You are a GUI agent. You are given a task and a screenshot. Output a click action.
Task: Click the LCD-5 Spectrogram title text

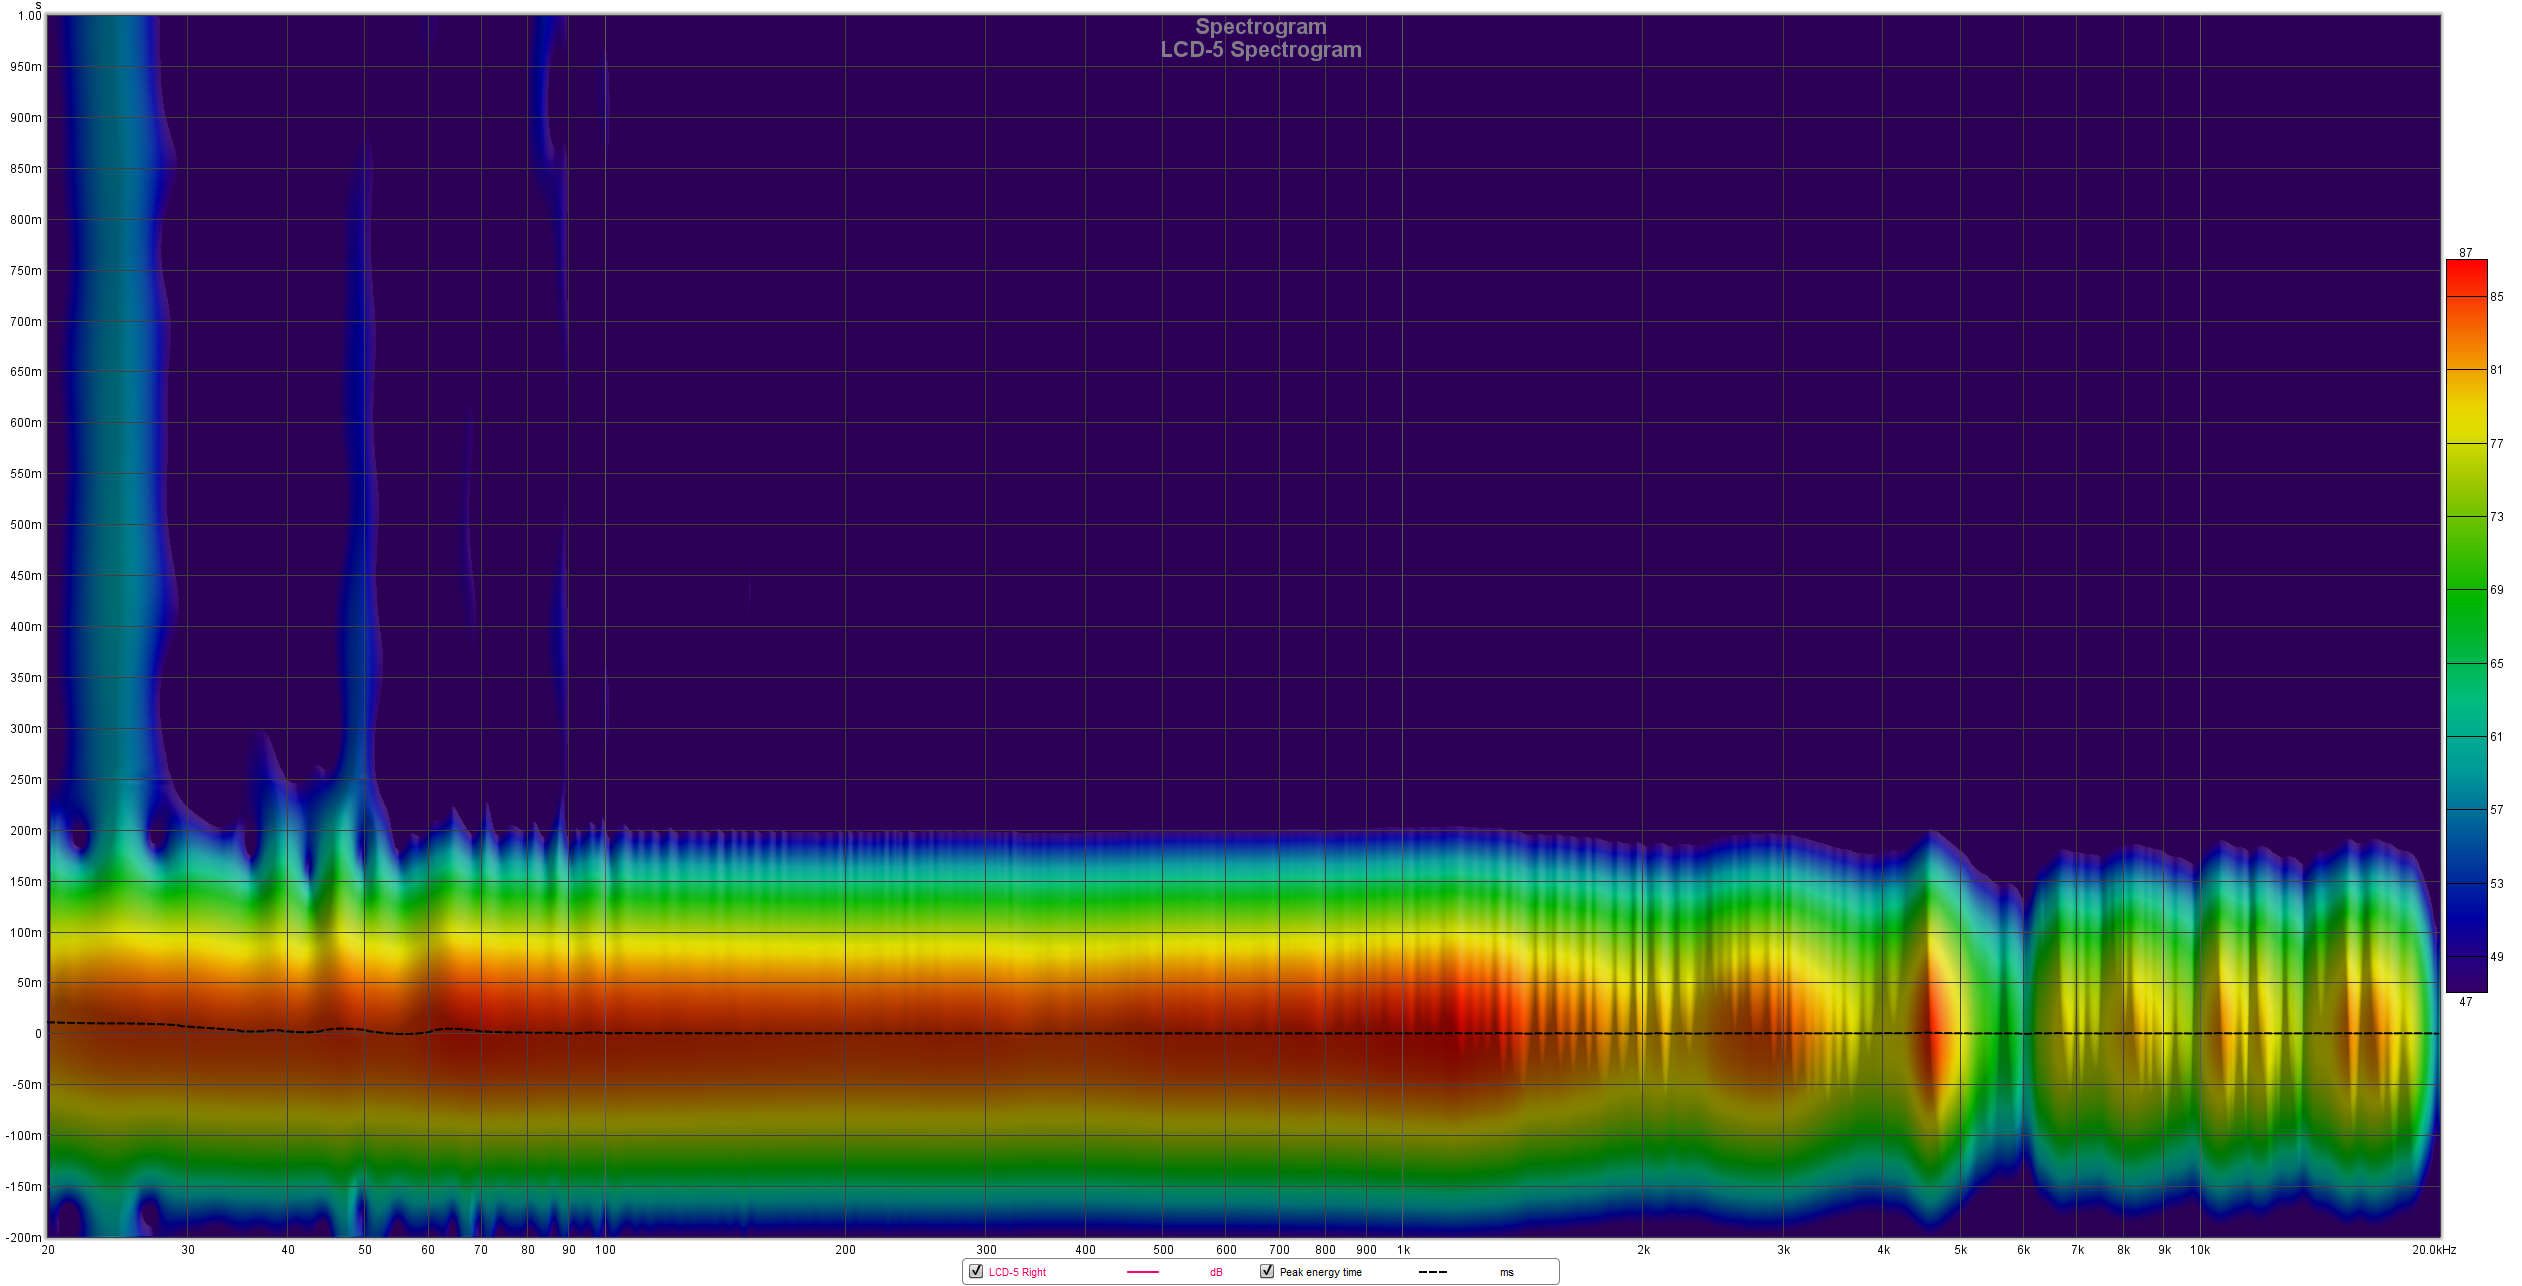[1260, 50]
